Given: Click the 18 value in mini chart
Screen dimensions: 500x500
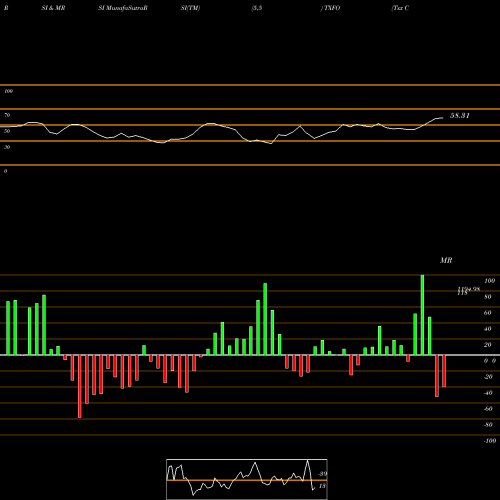Looking at the screenshot, I should pyautogui.click(x=322, y=486).
